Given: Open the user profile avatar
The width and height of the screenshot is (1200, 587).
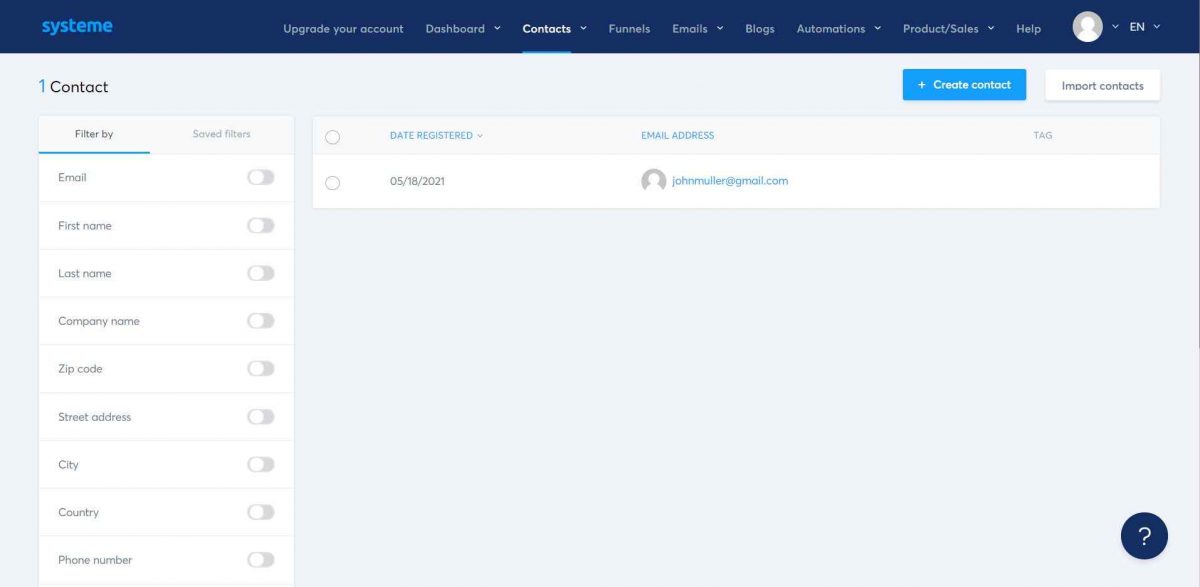Looking at the screenshot, I should [x=1087, y=27].
